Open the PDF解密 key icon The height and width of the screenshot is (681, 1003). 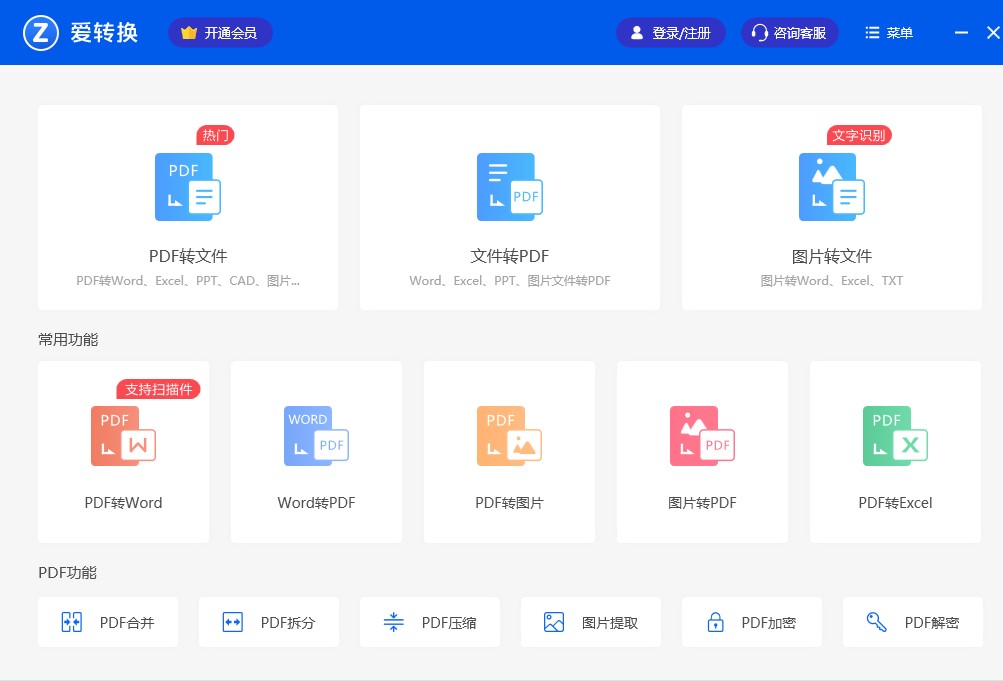(876, 621)
